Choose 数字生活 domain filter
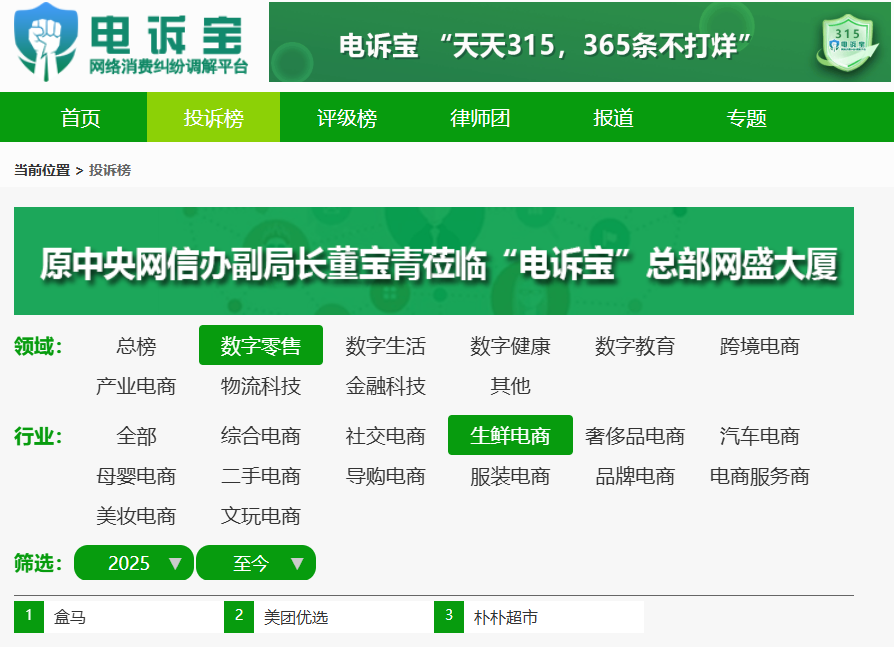894x647 pixels. (385, 345)
